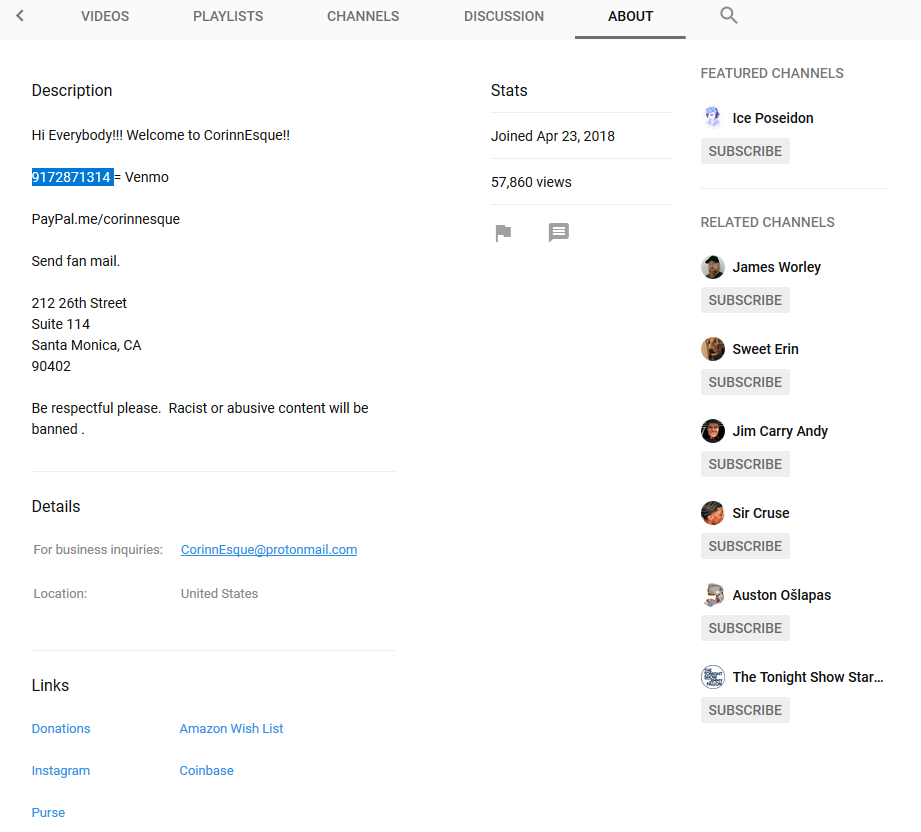The image size is (921, 832).
Task: Open the channel search magnifier icon
Action: [728, 15]
